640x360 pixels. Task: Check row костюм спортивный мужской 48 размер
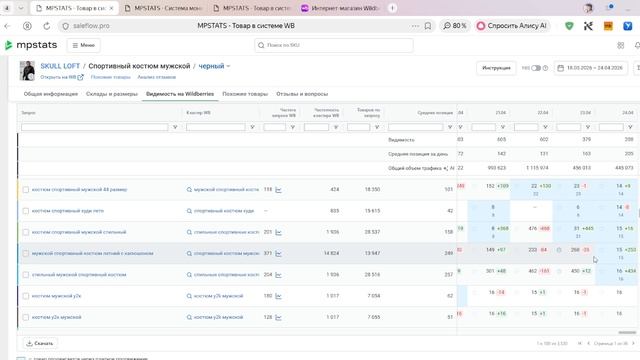[26, 190]
